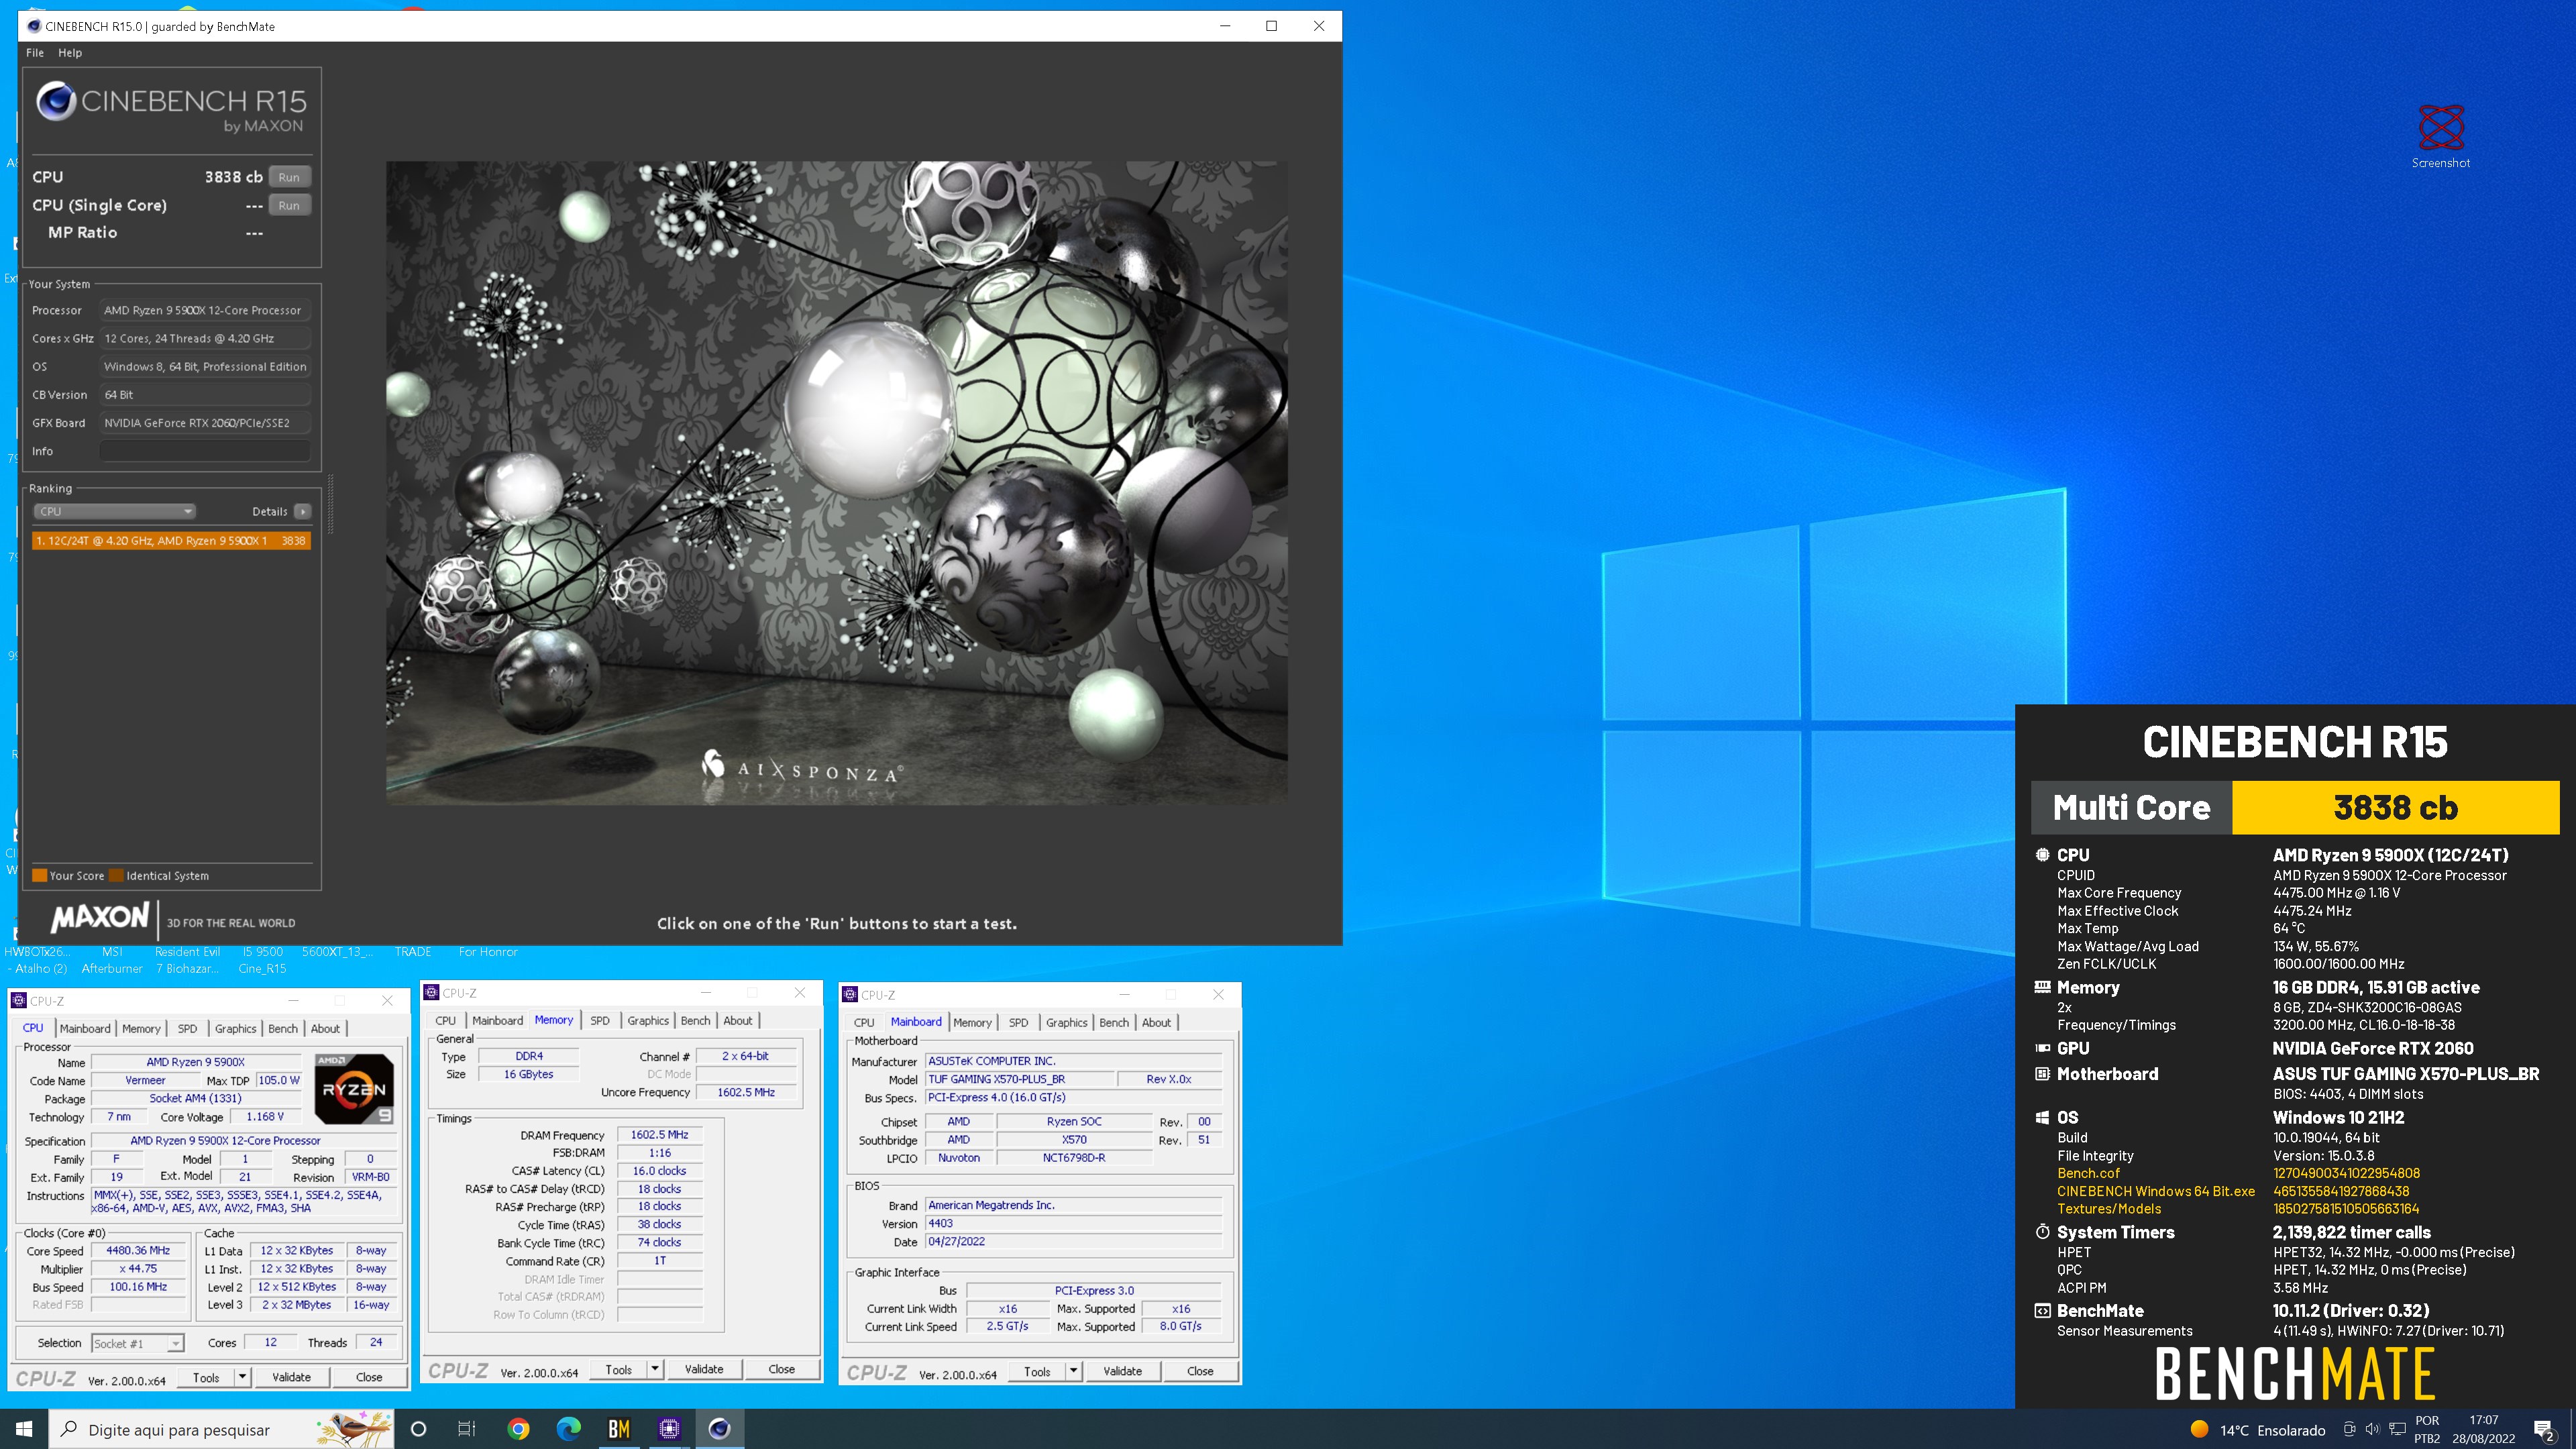Image resolution: width=2576 pixels, height=1449 pixels.
Task: Click Tools button in CPU-Z CPU window
Action: [206, 1377]
